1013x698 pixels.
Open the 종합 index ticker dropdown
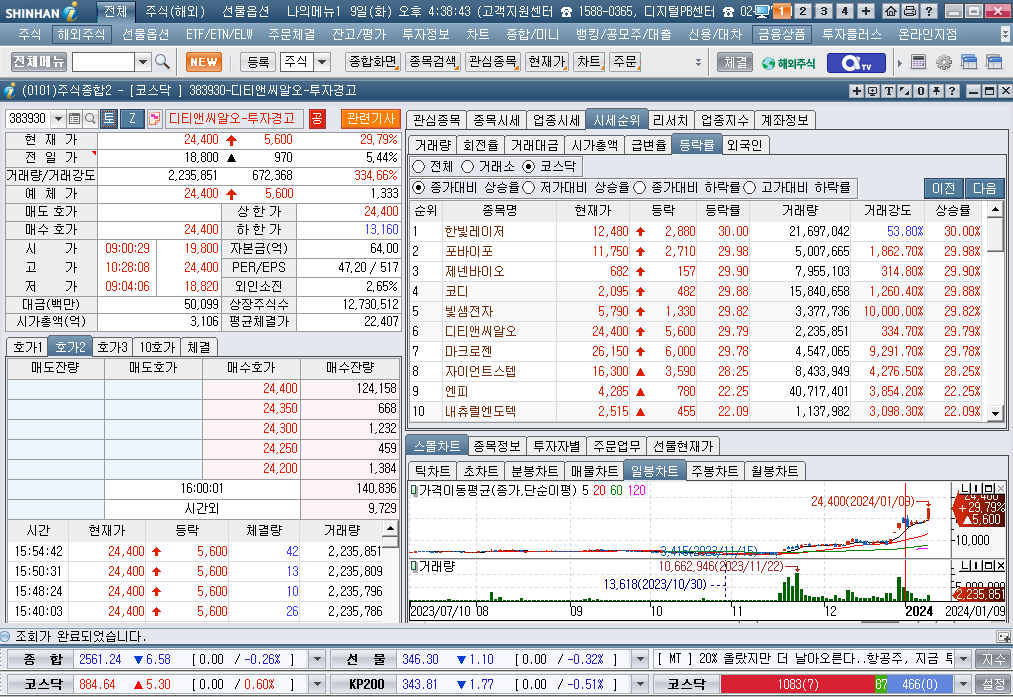coord(317,660)
